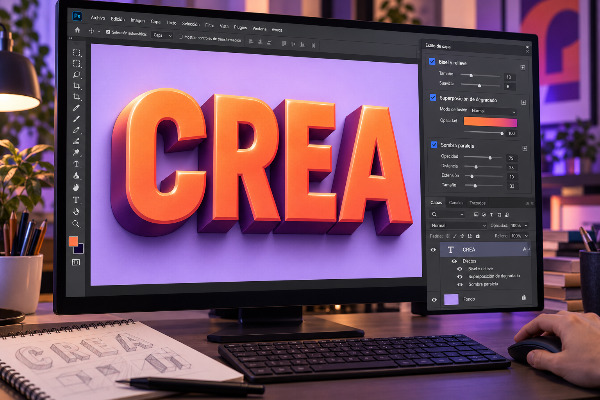Screen dimensions: 600x400
Task: Click the align horizontal centers icon
Action: coord(260,42)
